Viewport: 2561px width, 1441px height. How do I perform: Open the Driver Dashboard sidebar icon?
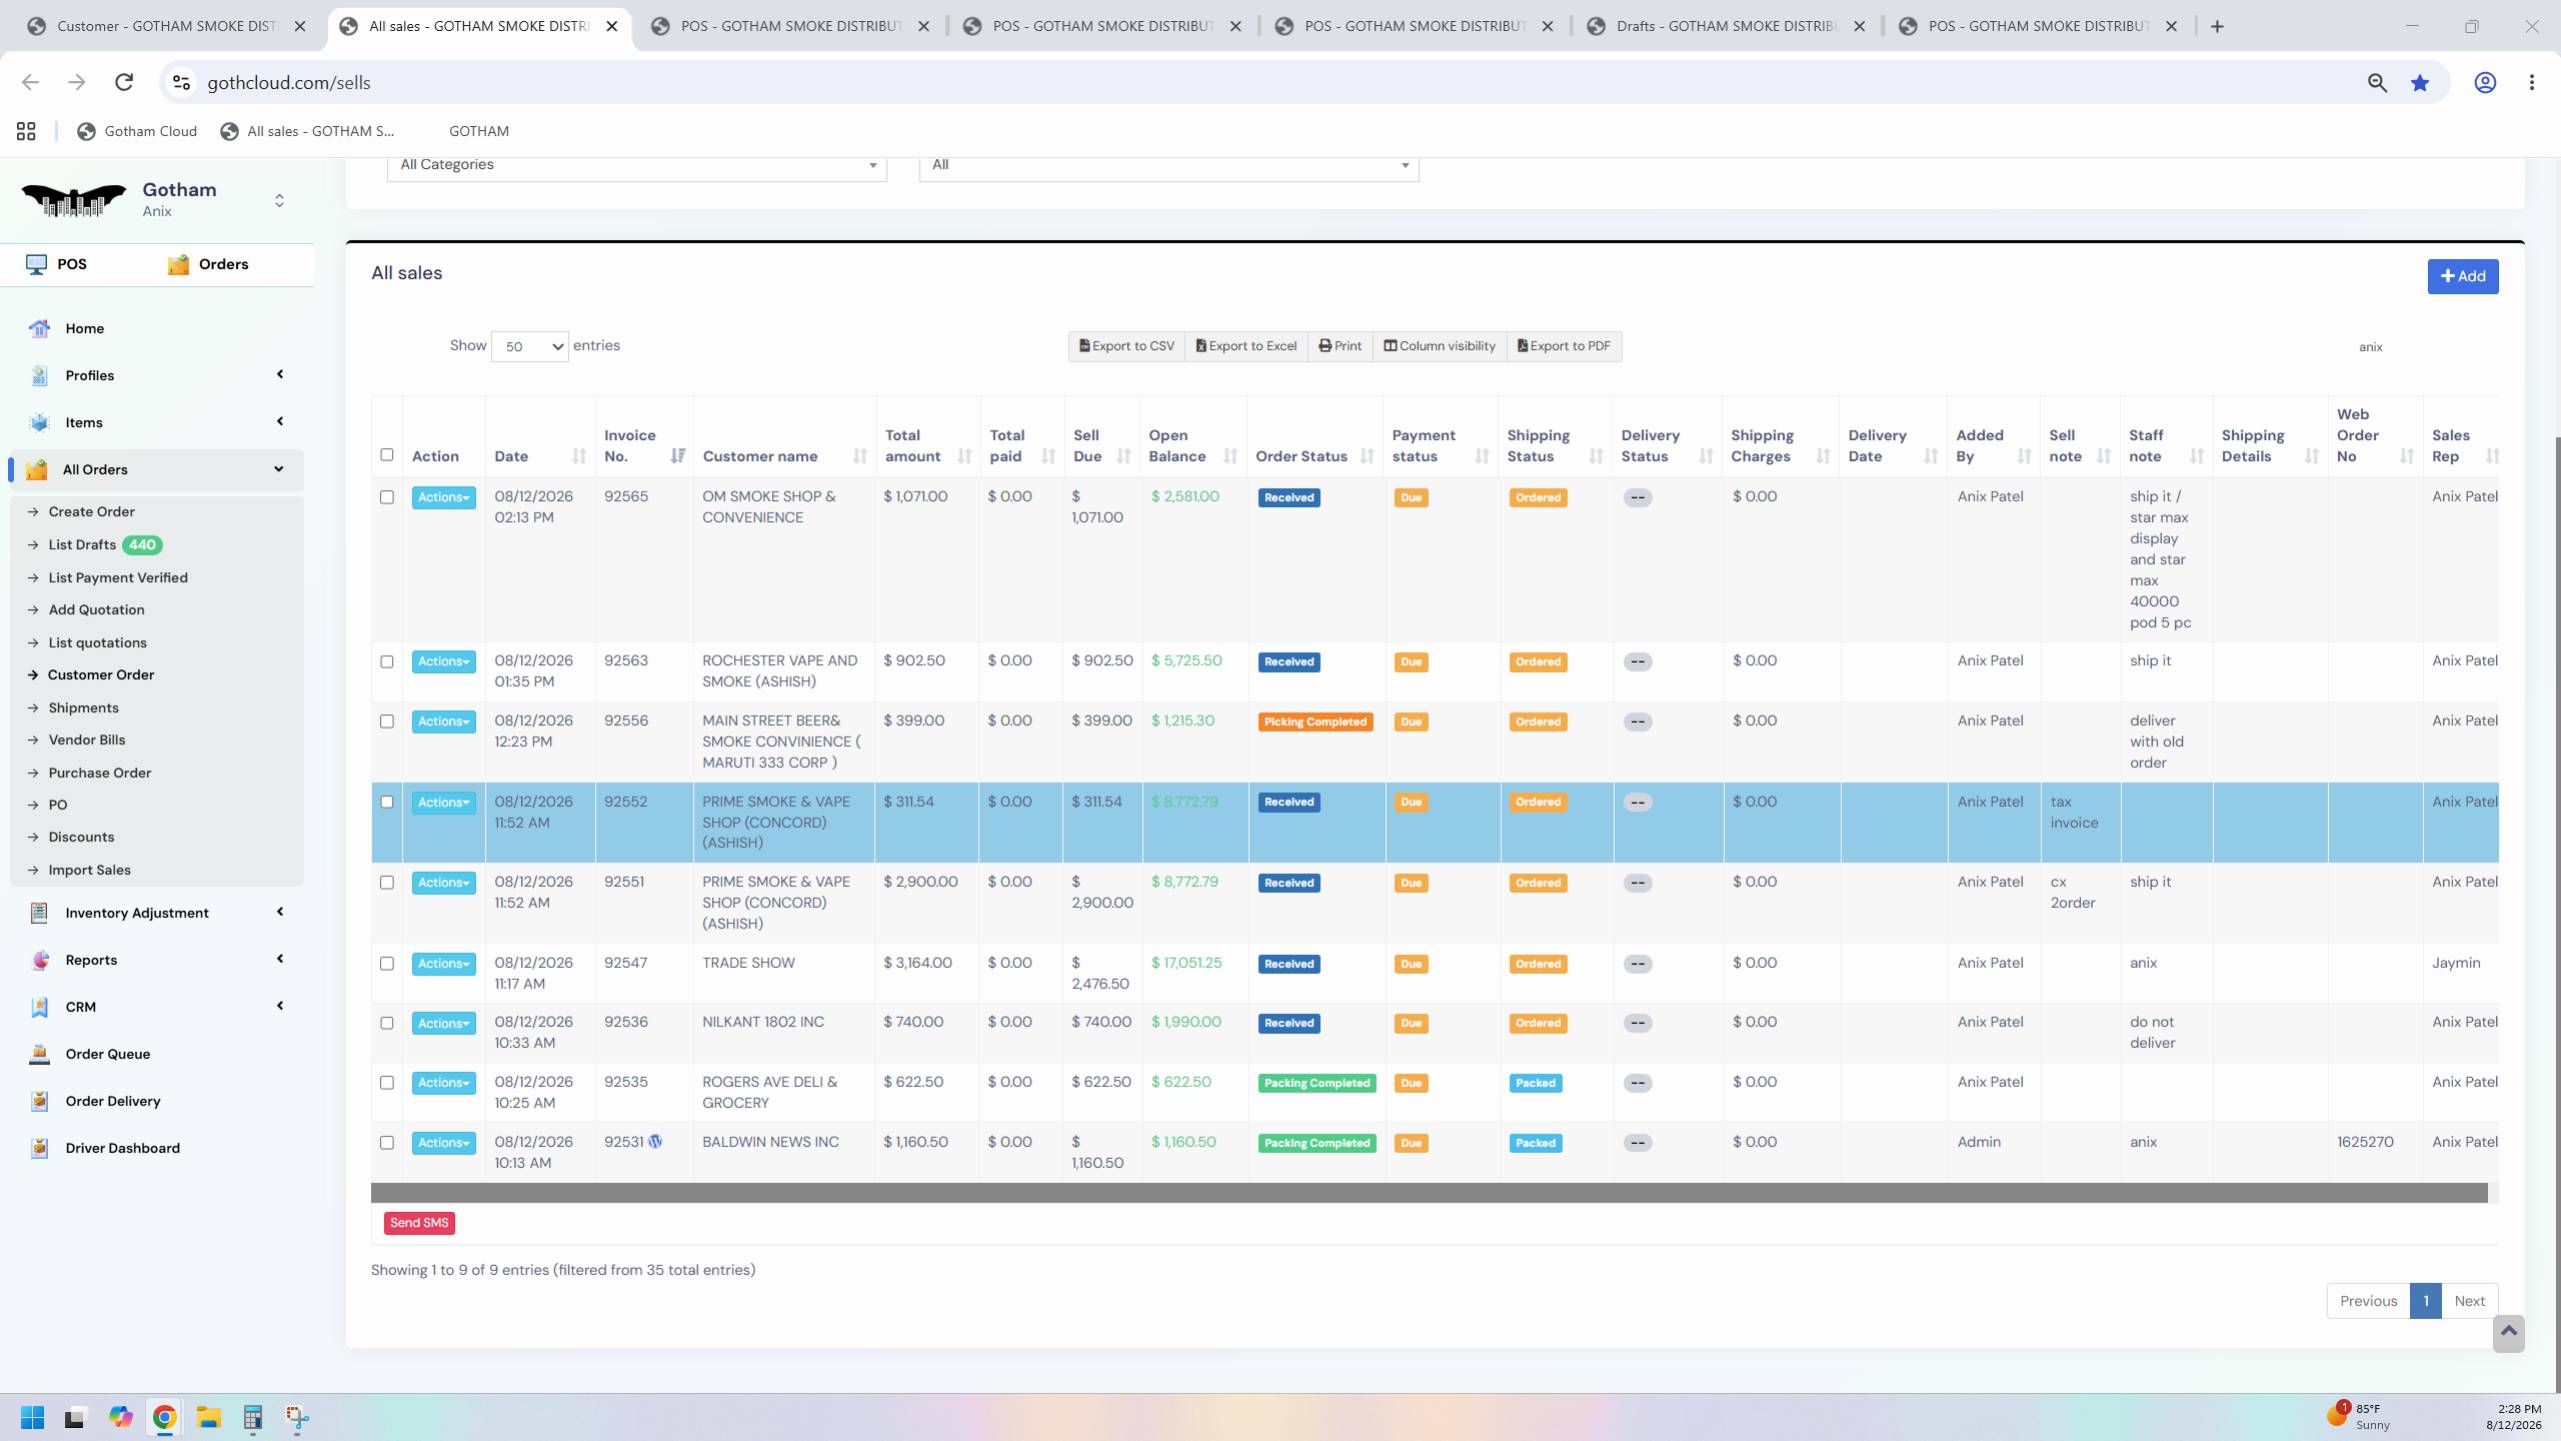point(39,1148)
